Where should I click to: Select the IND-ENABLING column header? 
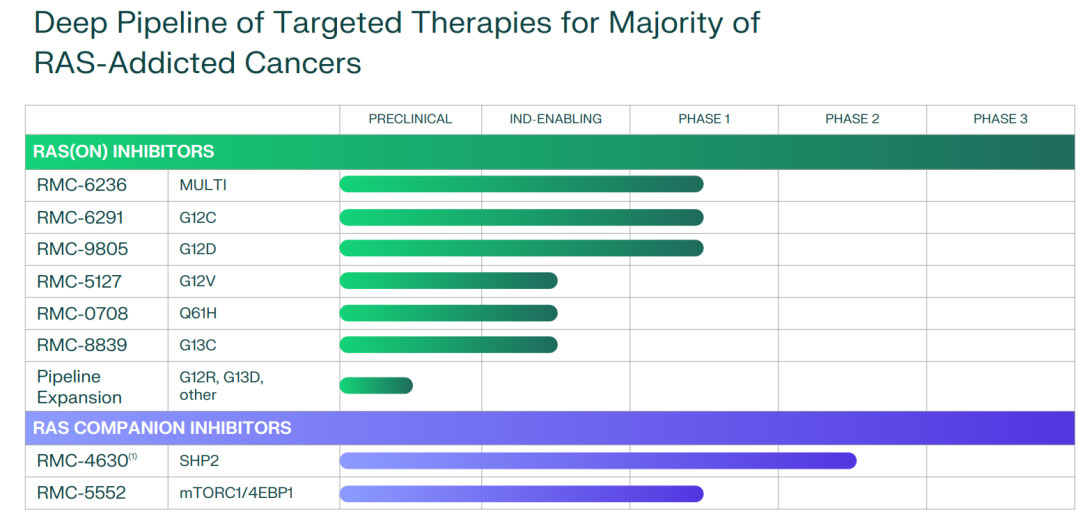point(555,119)
